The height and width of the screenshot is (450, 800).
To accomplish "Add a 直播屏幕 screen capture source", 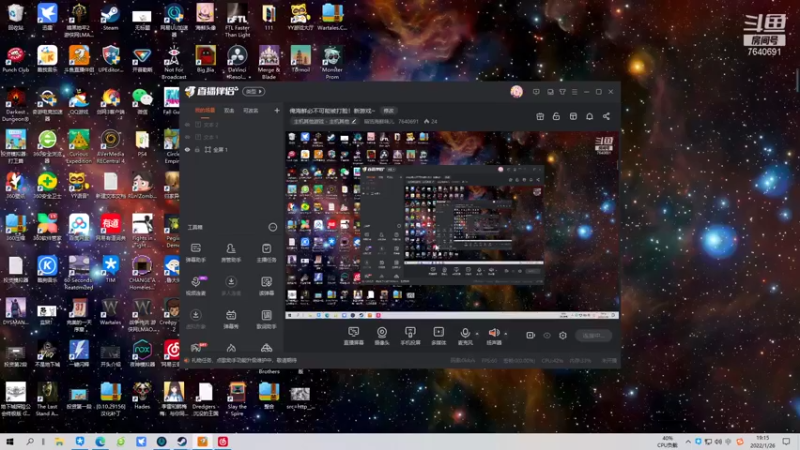I will pos(354,336).
